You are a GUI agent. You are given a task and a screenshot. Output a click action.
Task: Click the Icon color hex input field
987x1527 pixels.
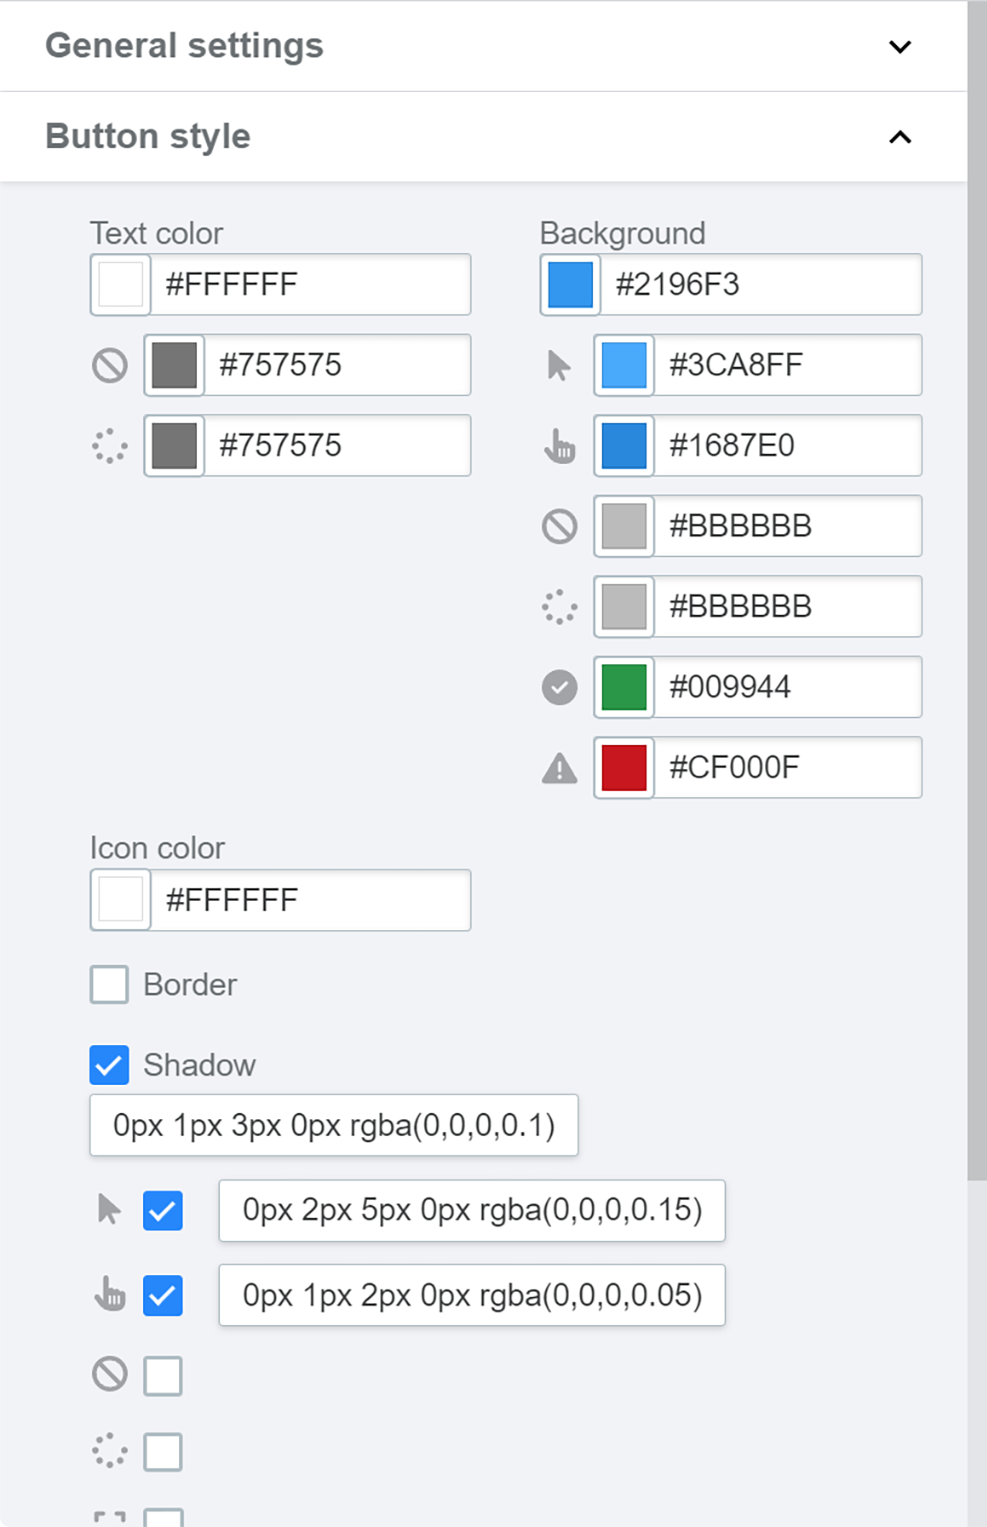310,900
